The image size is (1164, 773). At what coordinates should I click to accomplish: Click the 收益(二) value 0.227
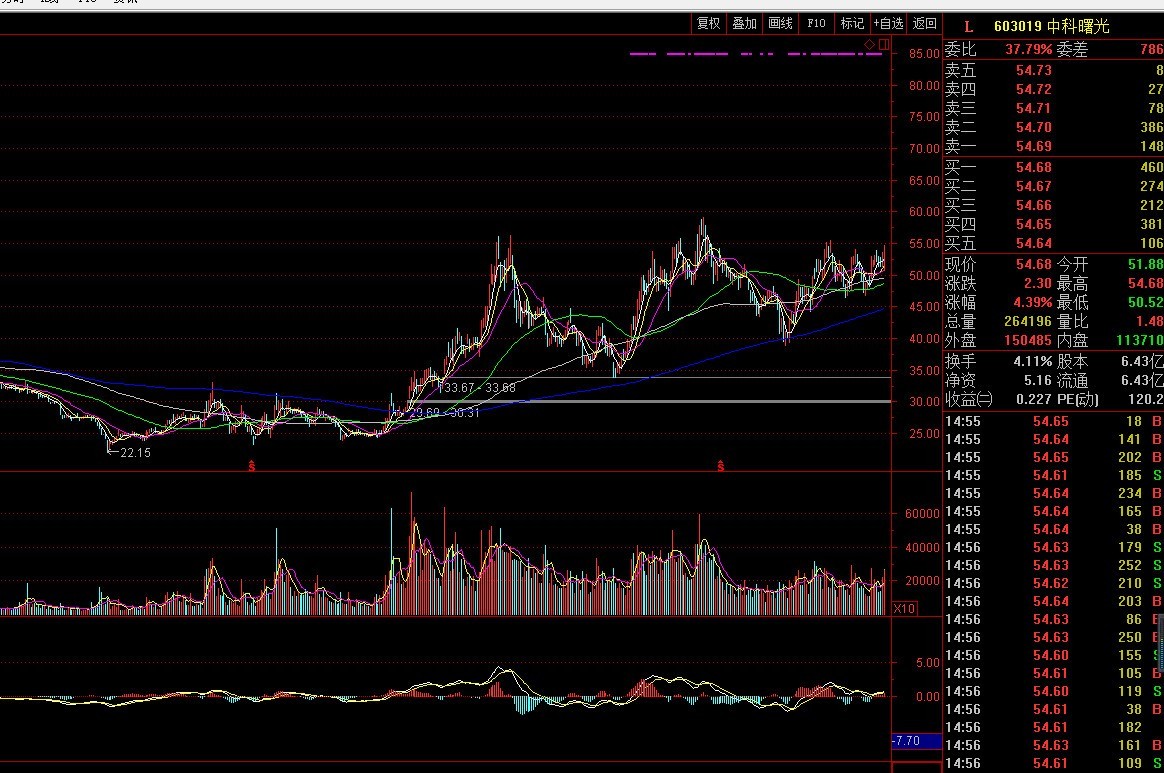[x=1033, y=399]
